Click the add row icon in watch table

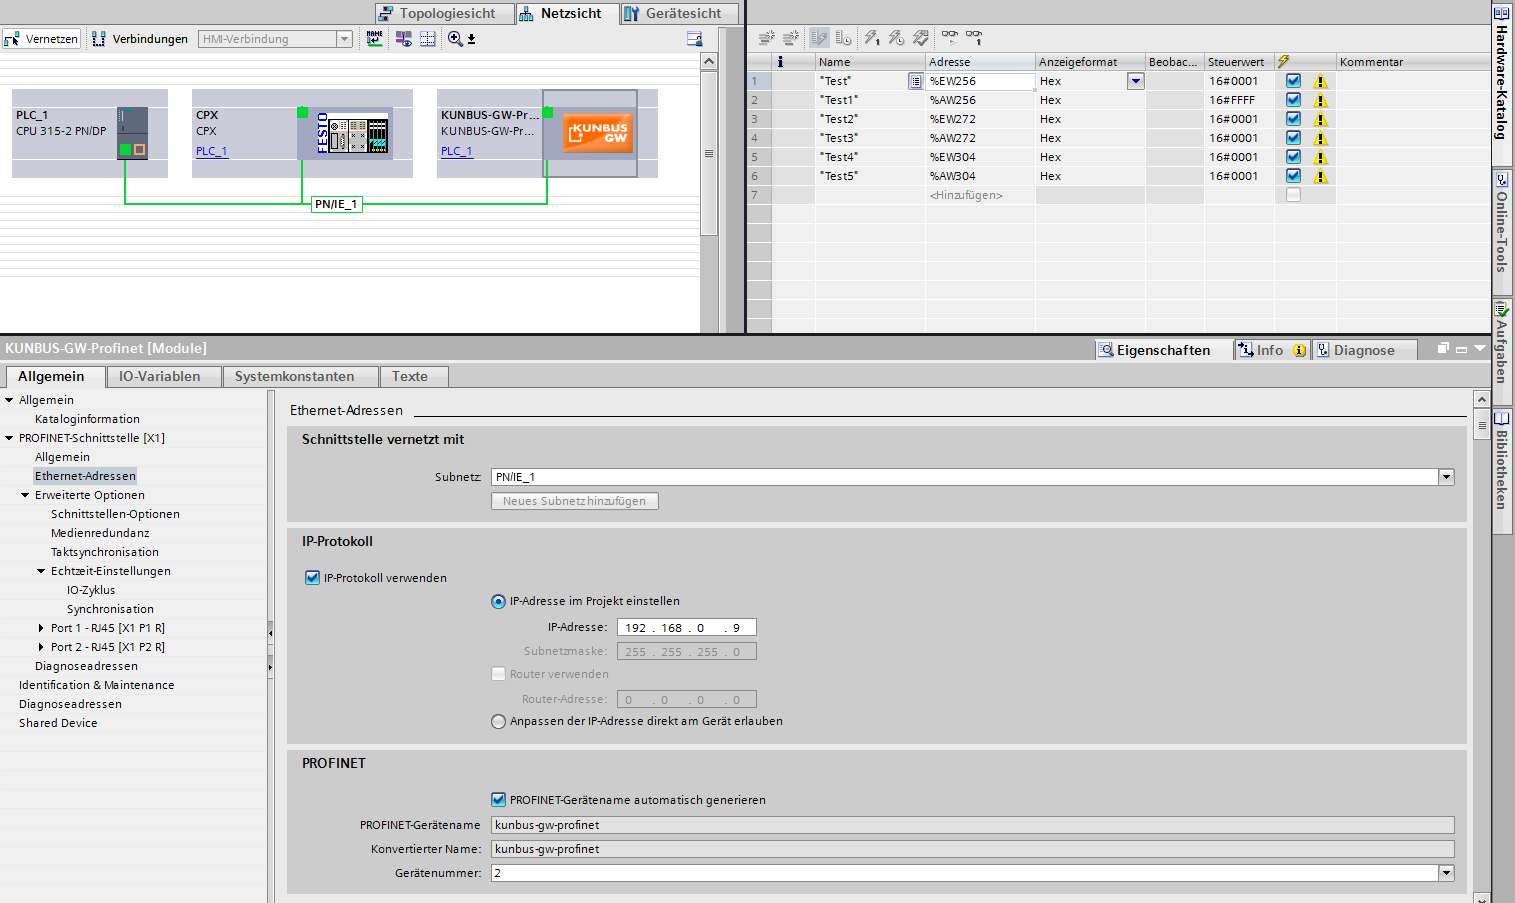(x=790, y=38)
